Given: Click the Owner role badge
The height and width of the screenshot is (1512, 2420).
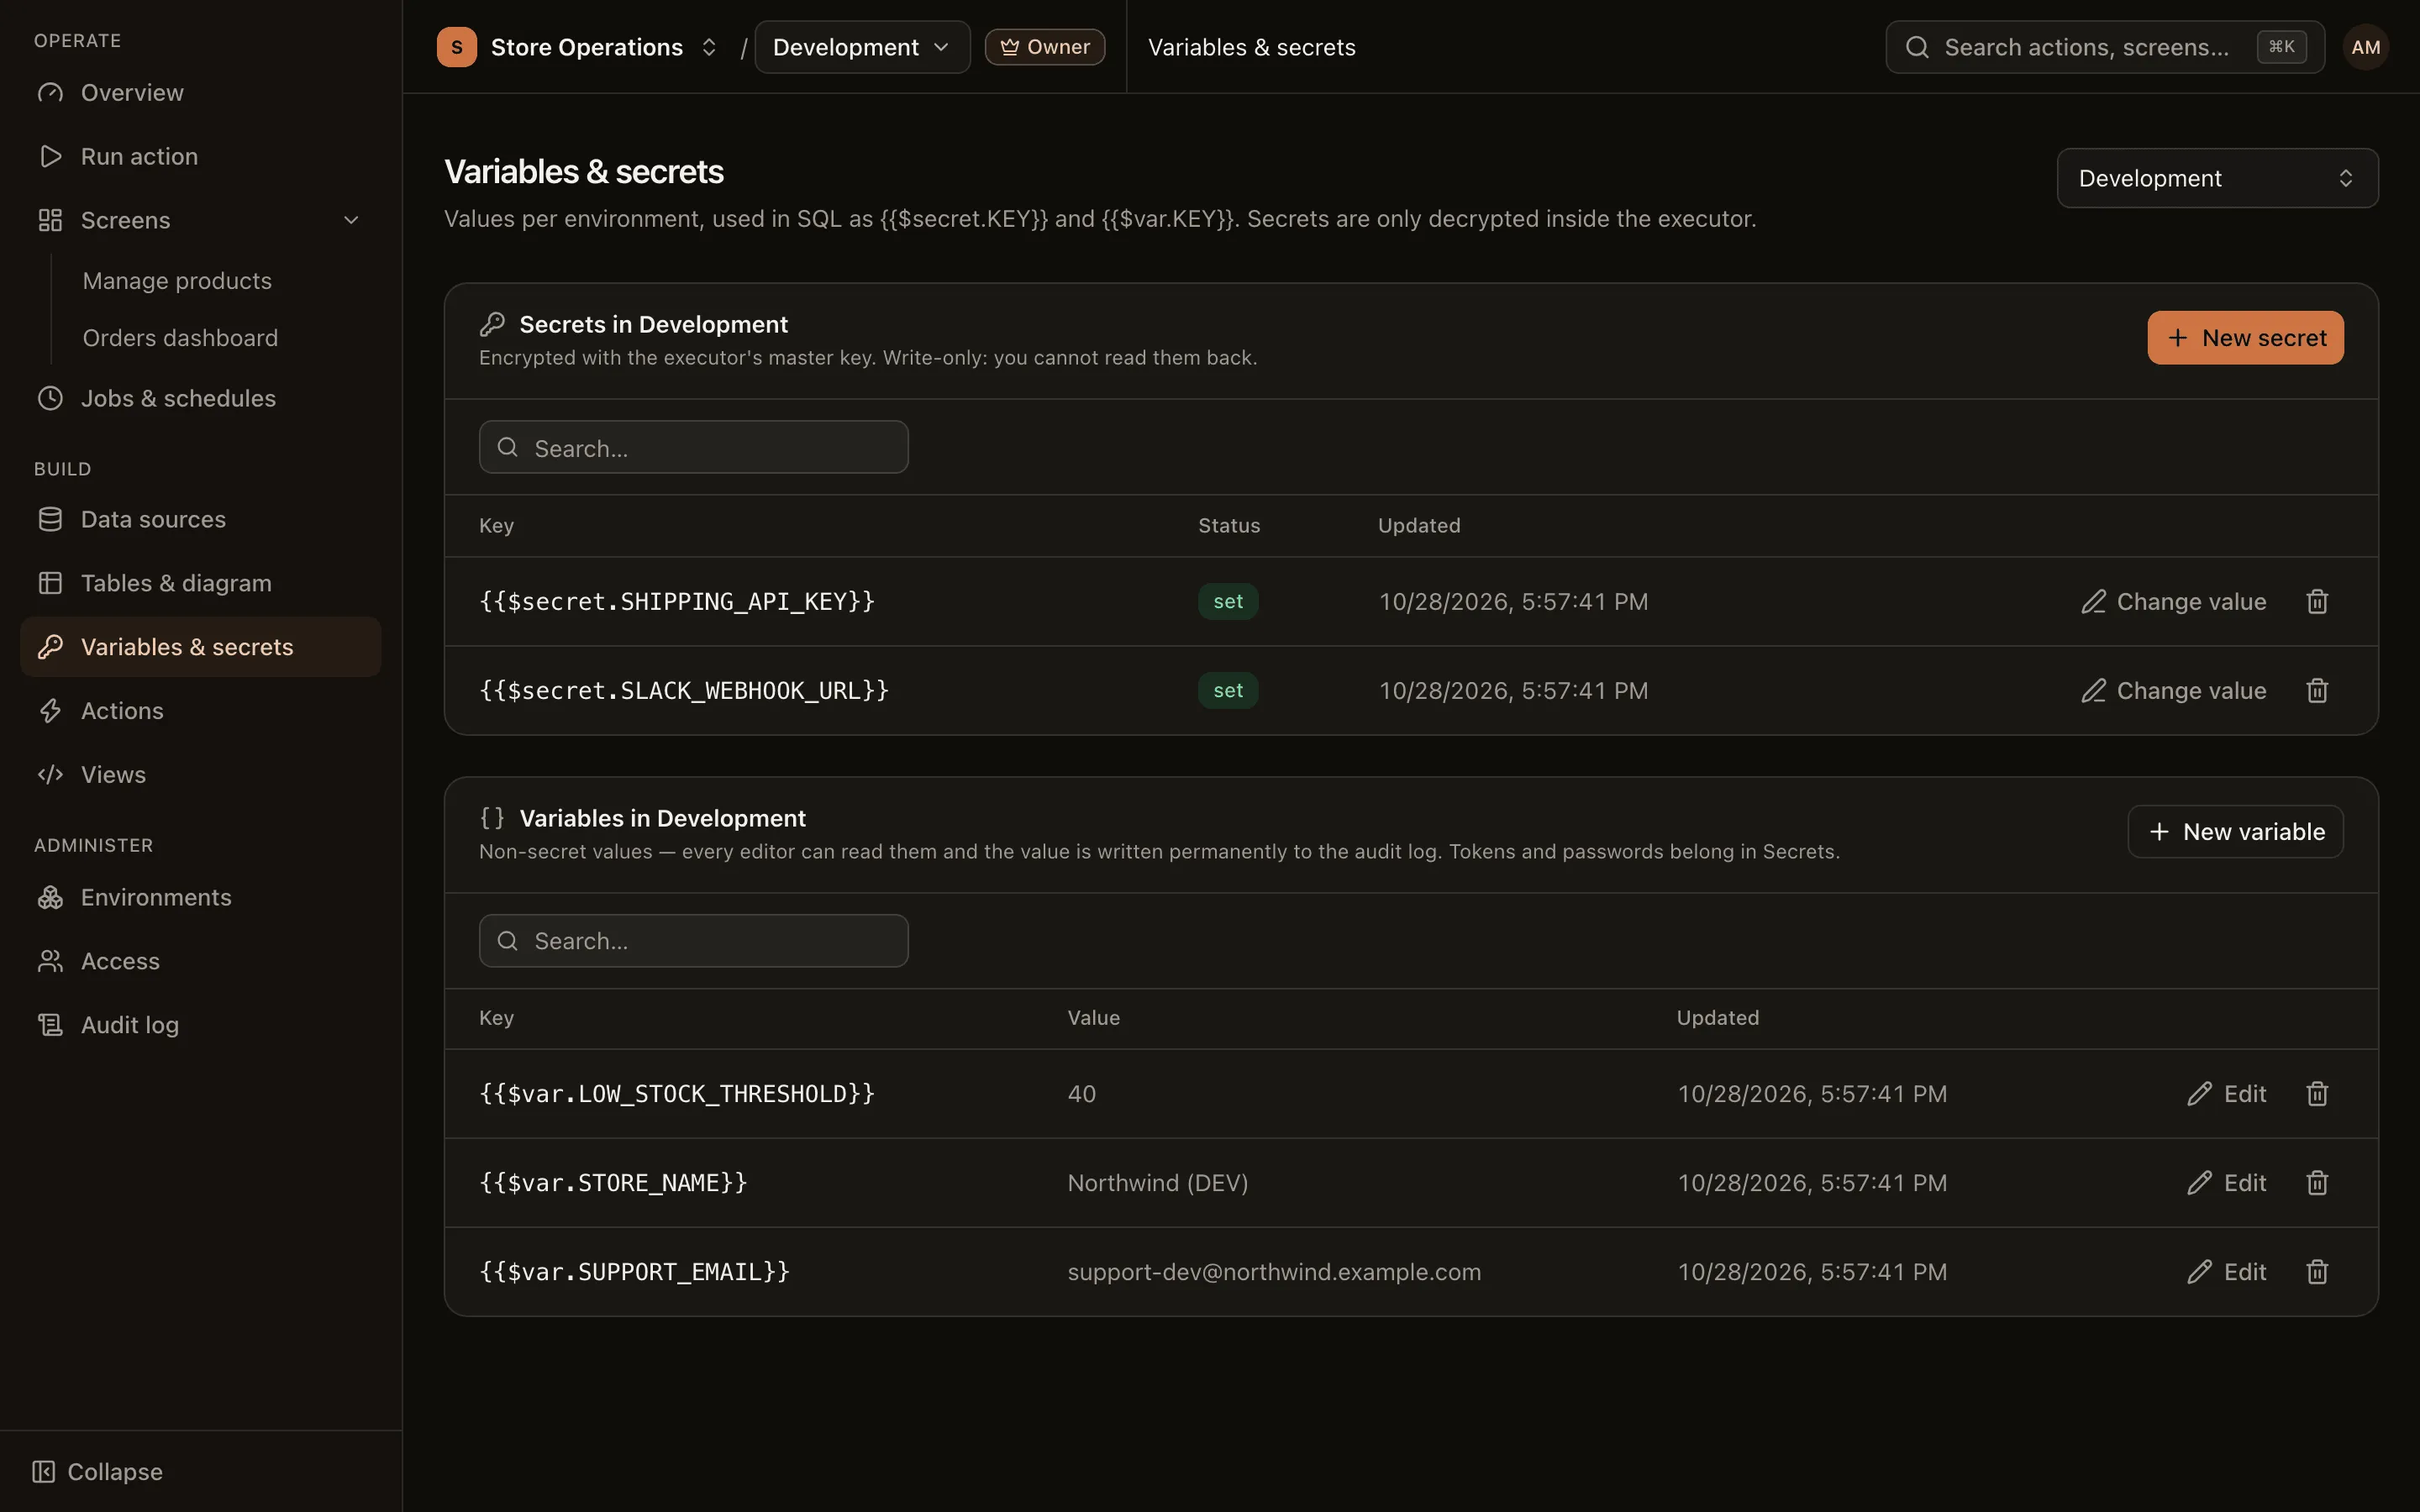Looking at the screenshot, I should (x=1045, y=47).
